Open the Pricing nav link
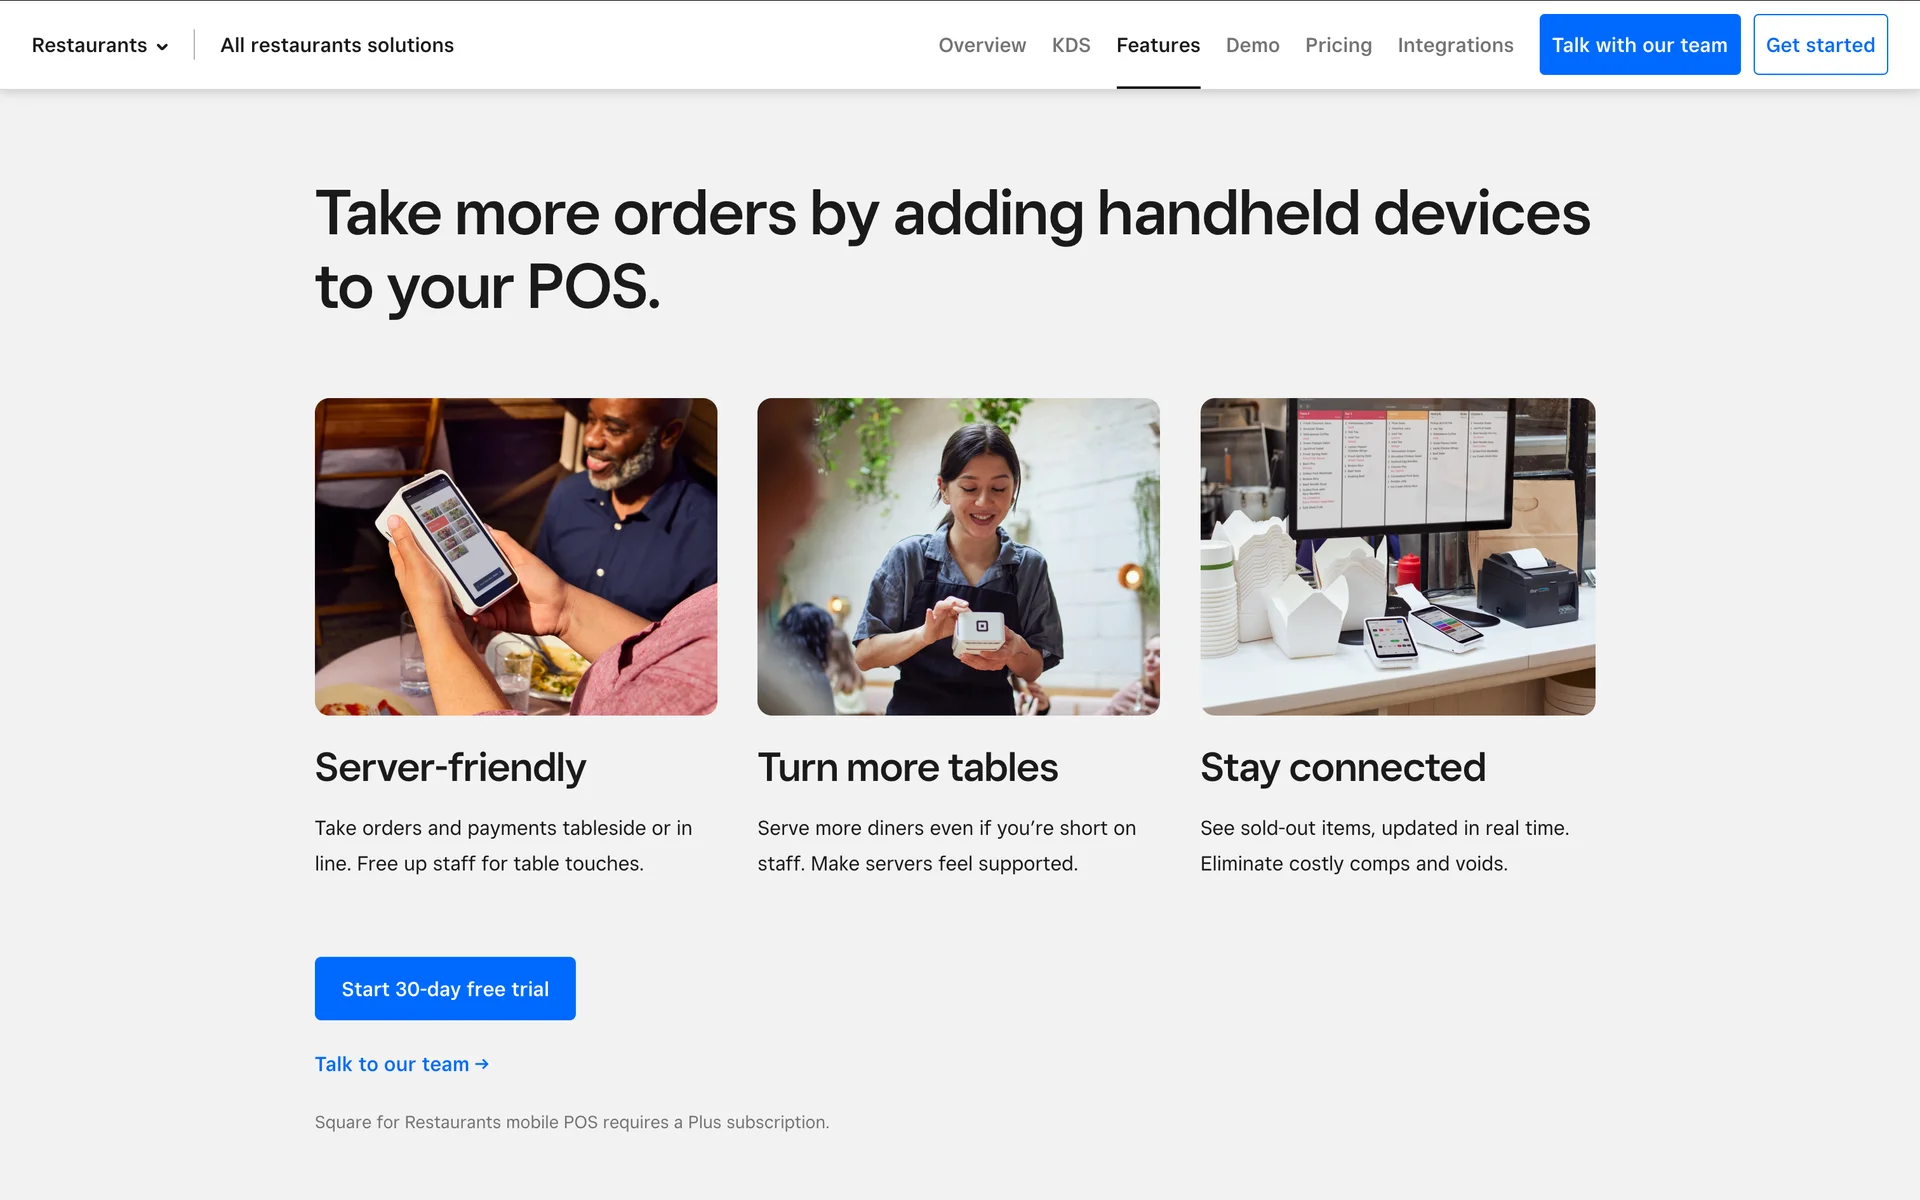This screenshot has width=1920, height=1200. pyautogui.click(x=1338, y=45)
